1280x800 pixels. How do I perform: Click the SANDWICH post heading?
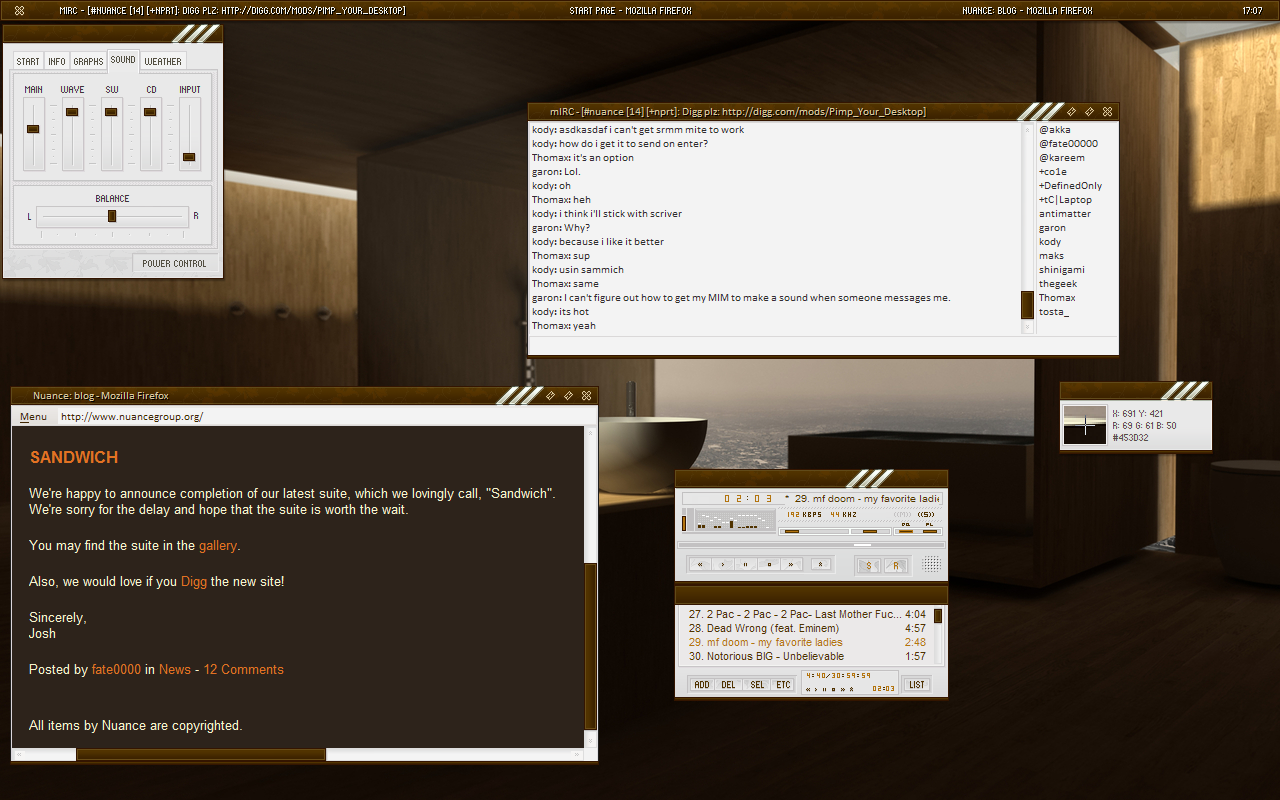(x=74, y=457)
